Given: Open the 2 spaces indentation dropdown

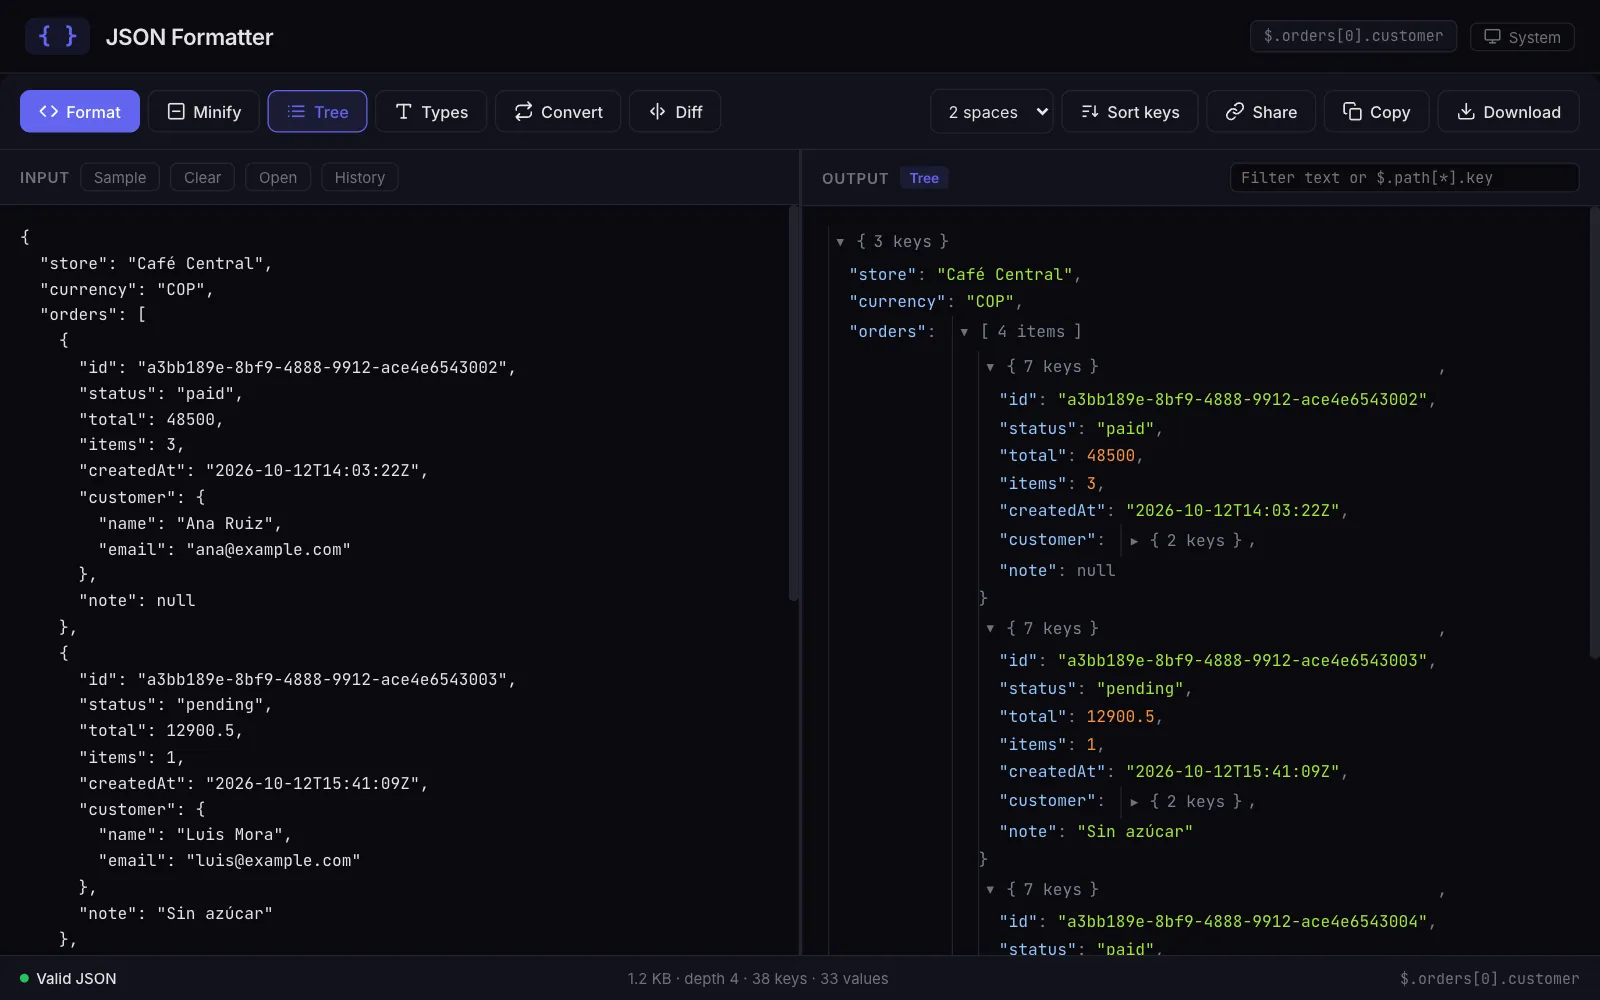Looking at the screenshot, I should (x=992, y=112).
